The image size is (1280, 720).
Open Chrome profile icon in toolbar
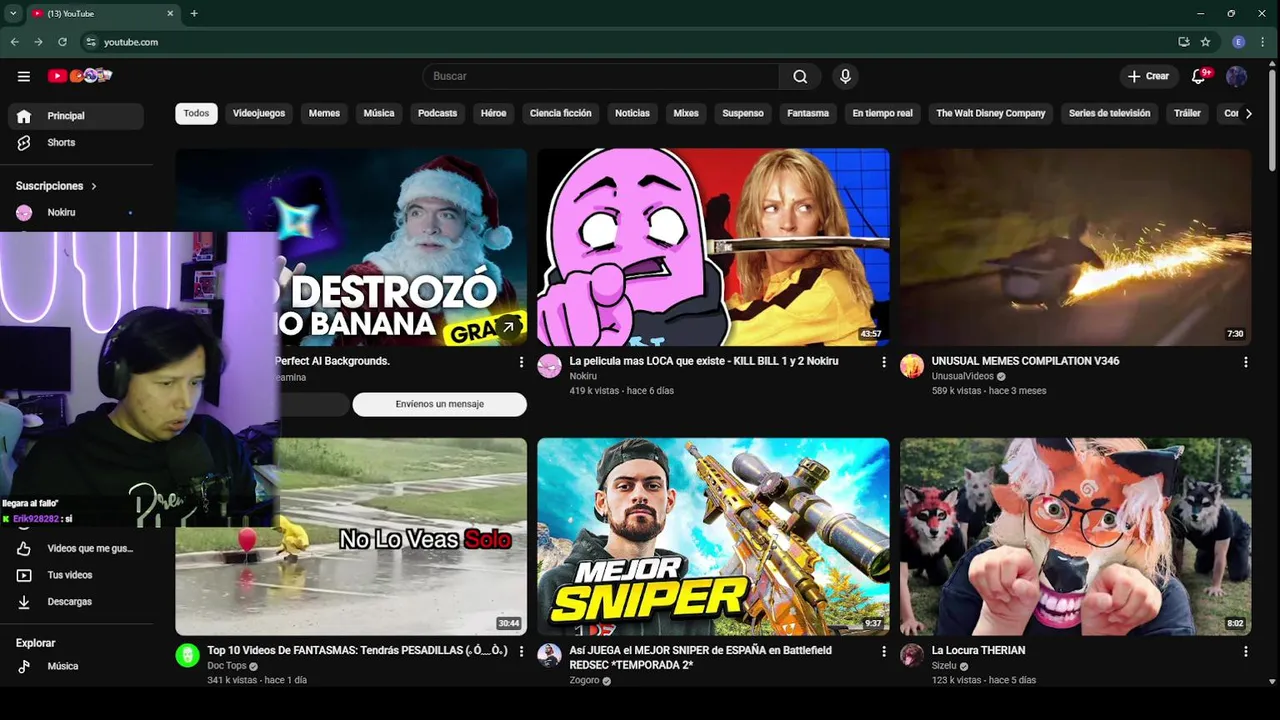tap(1238, 42)
